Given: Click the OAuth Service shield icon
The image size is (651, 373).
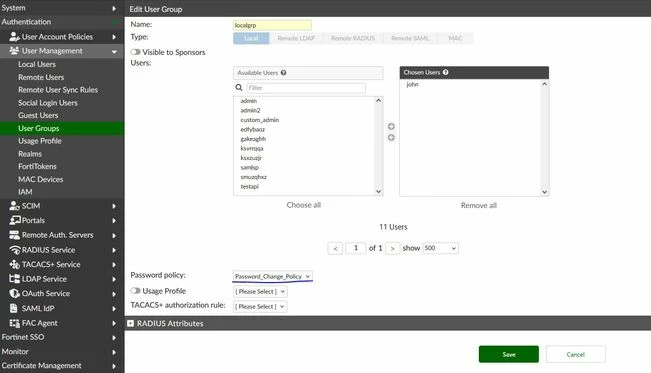Looking at the screenshot, I should coord(15,293).
